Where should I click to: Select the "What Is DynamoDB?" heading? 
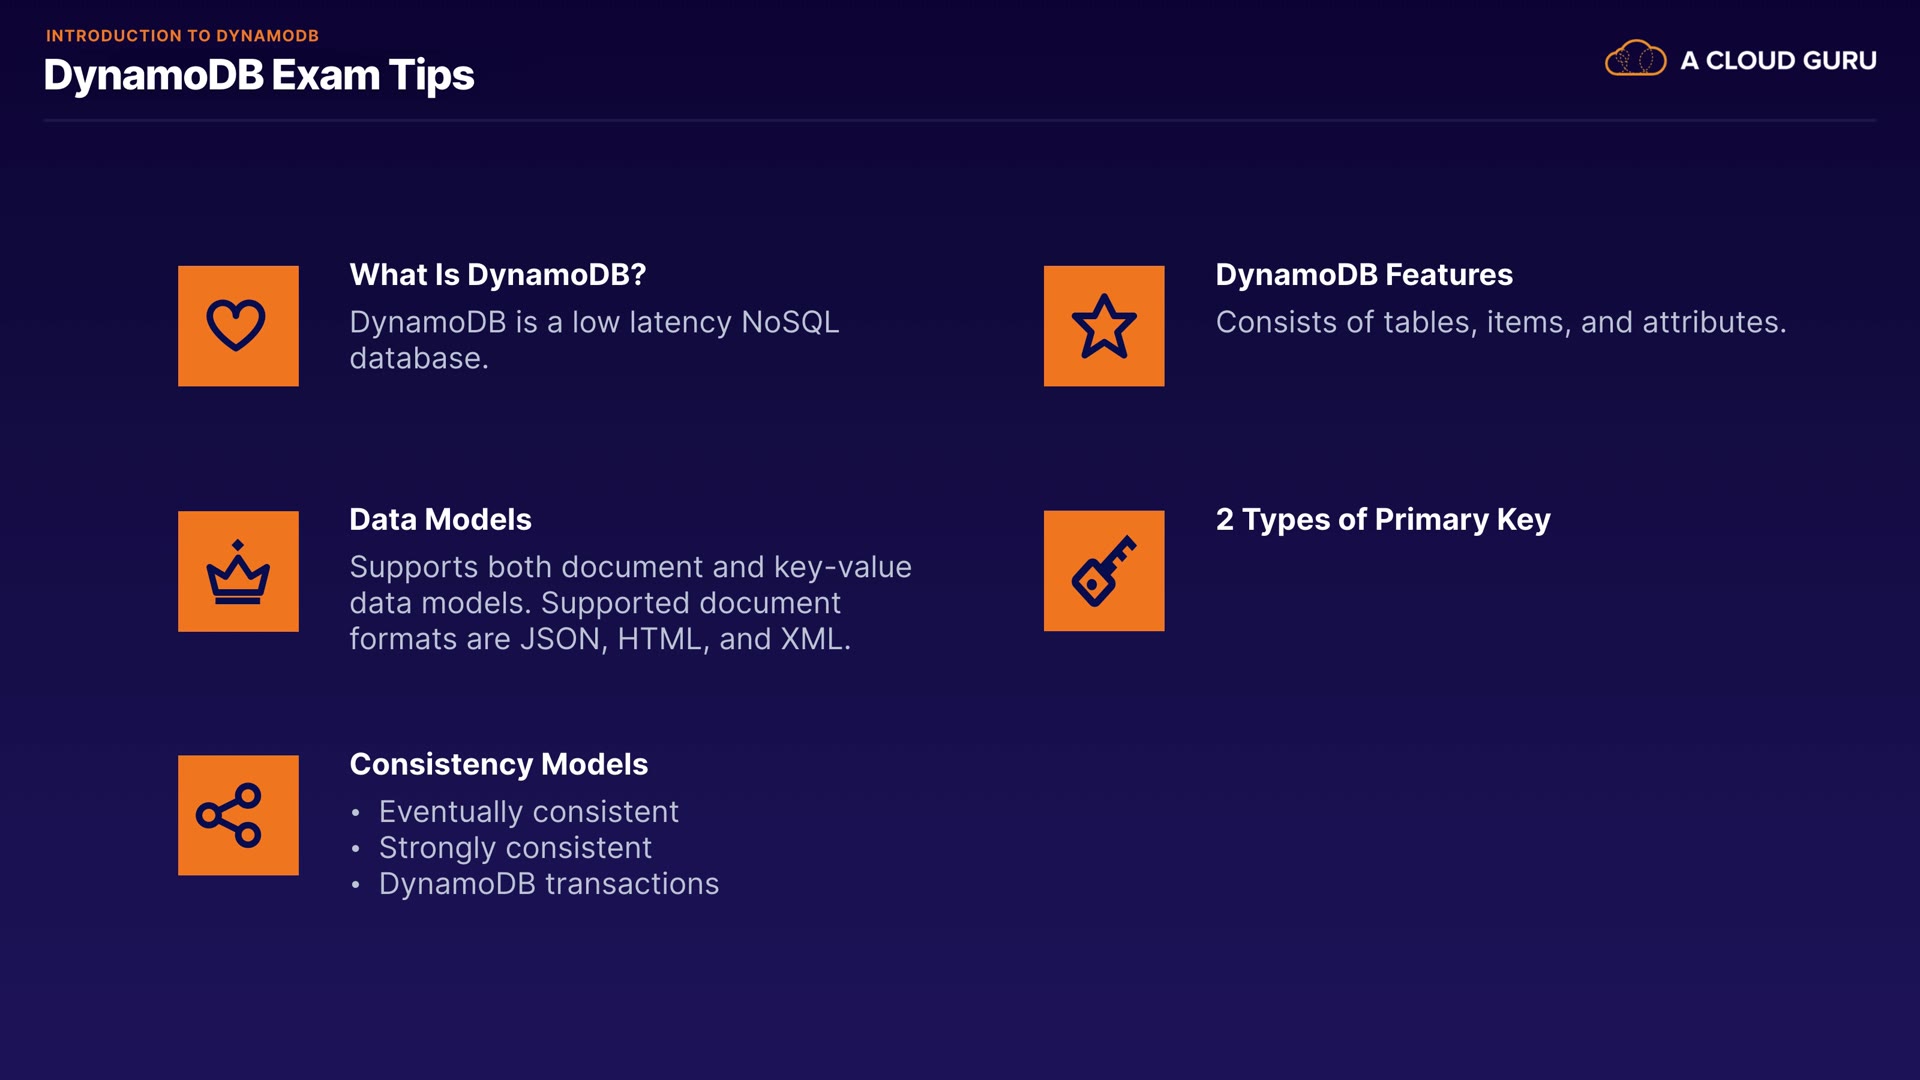coord(497,274)
